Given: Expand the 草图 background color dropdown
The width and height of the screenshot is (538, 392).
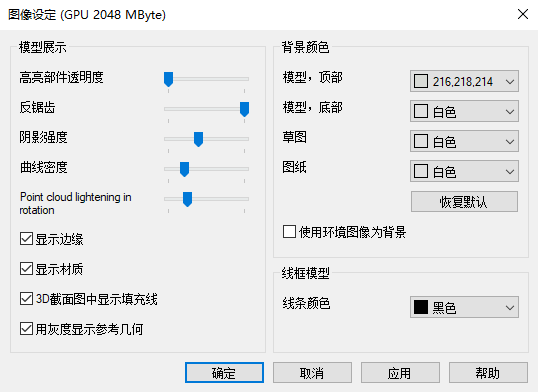Looking at the screenshot, I should 464,141.
